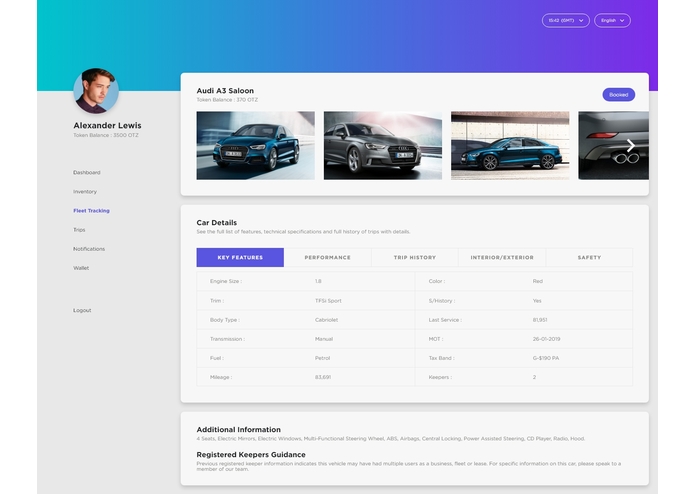Click Alexander Lewis profile avatar
Viewport: 695px width, 494px height.
[x=96, y=91]
